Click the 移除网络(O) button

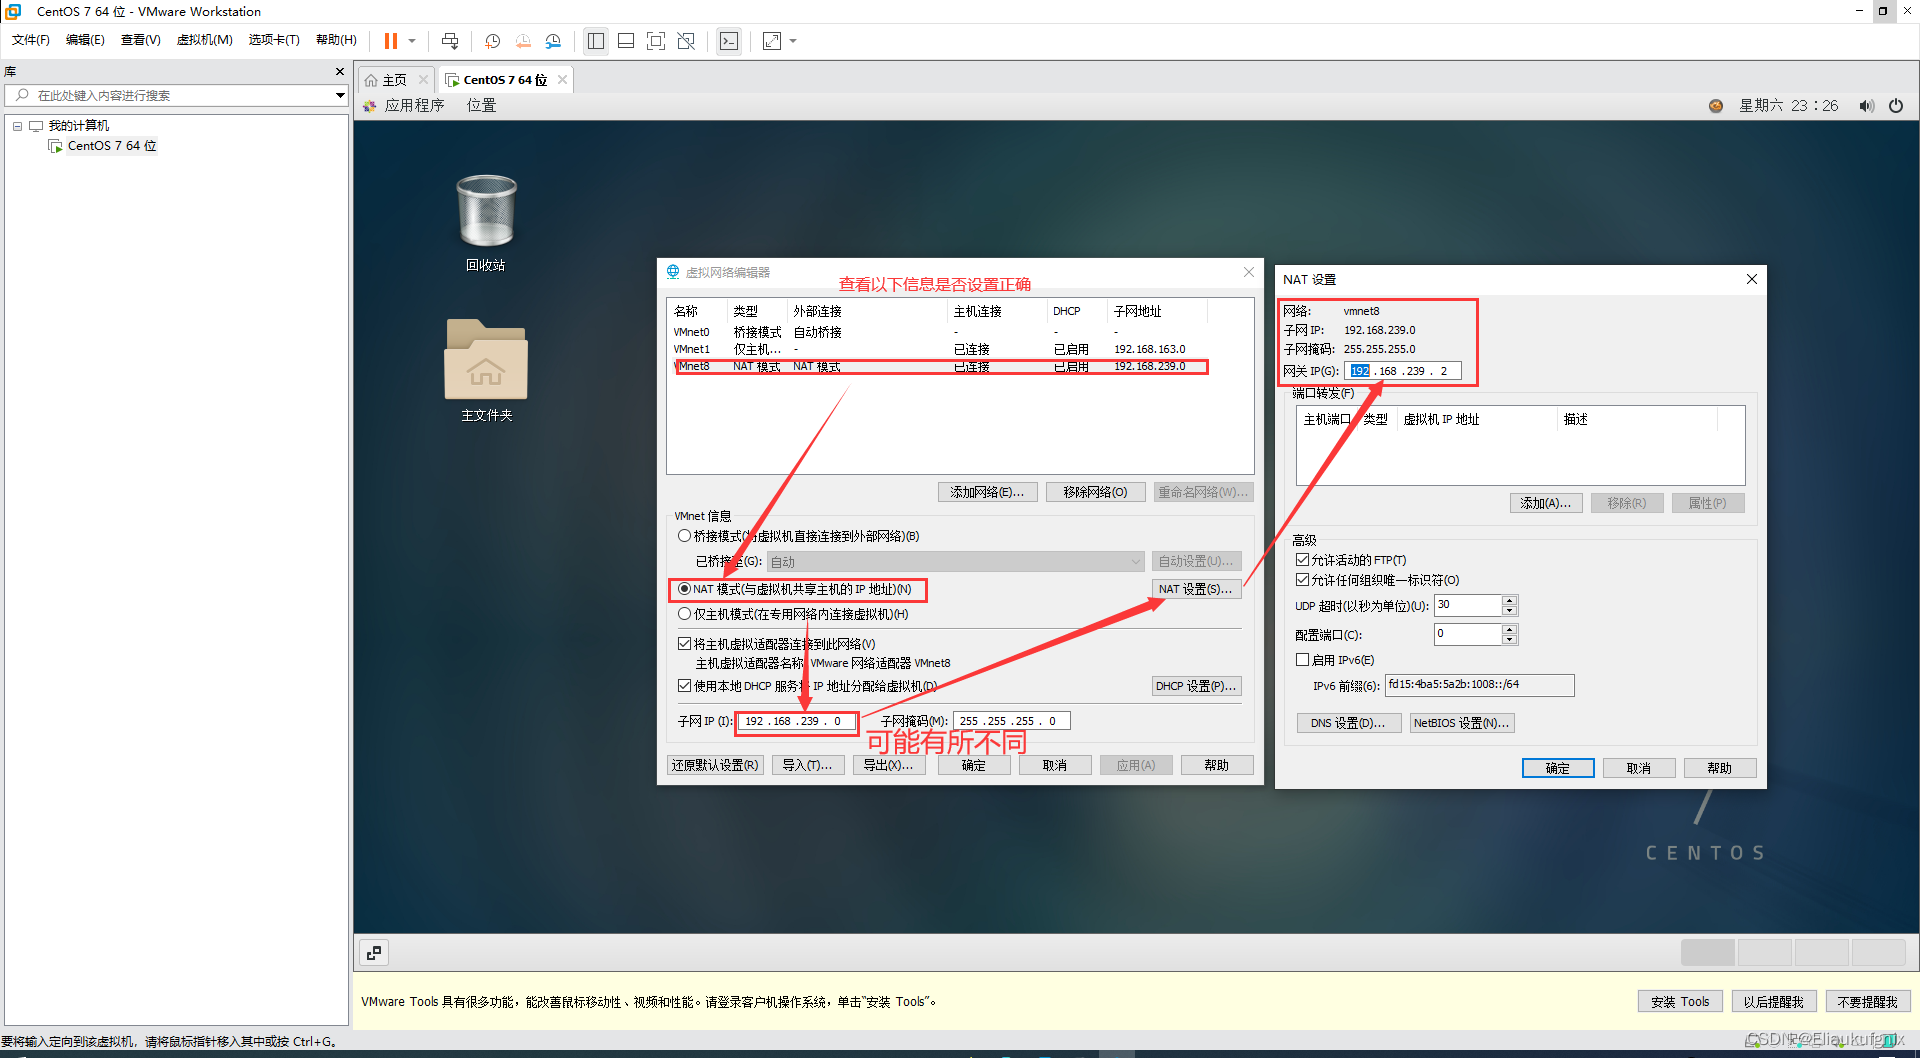(x=1095, y=492)
